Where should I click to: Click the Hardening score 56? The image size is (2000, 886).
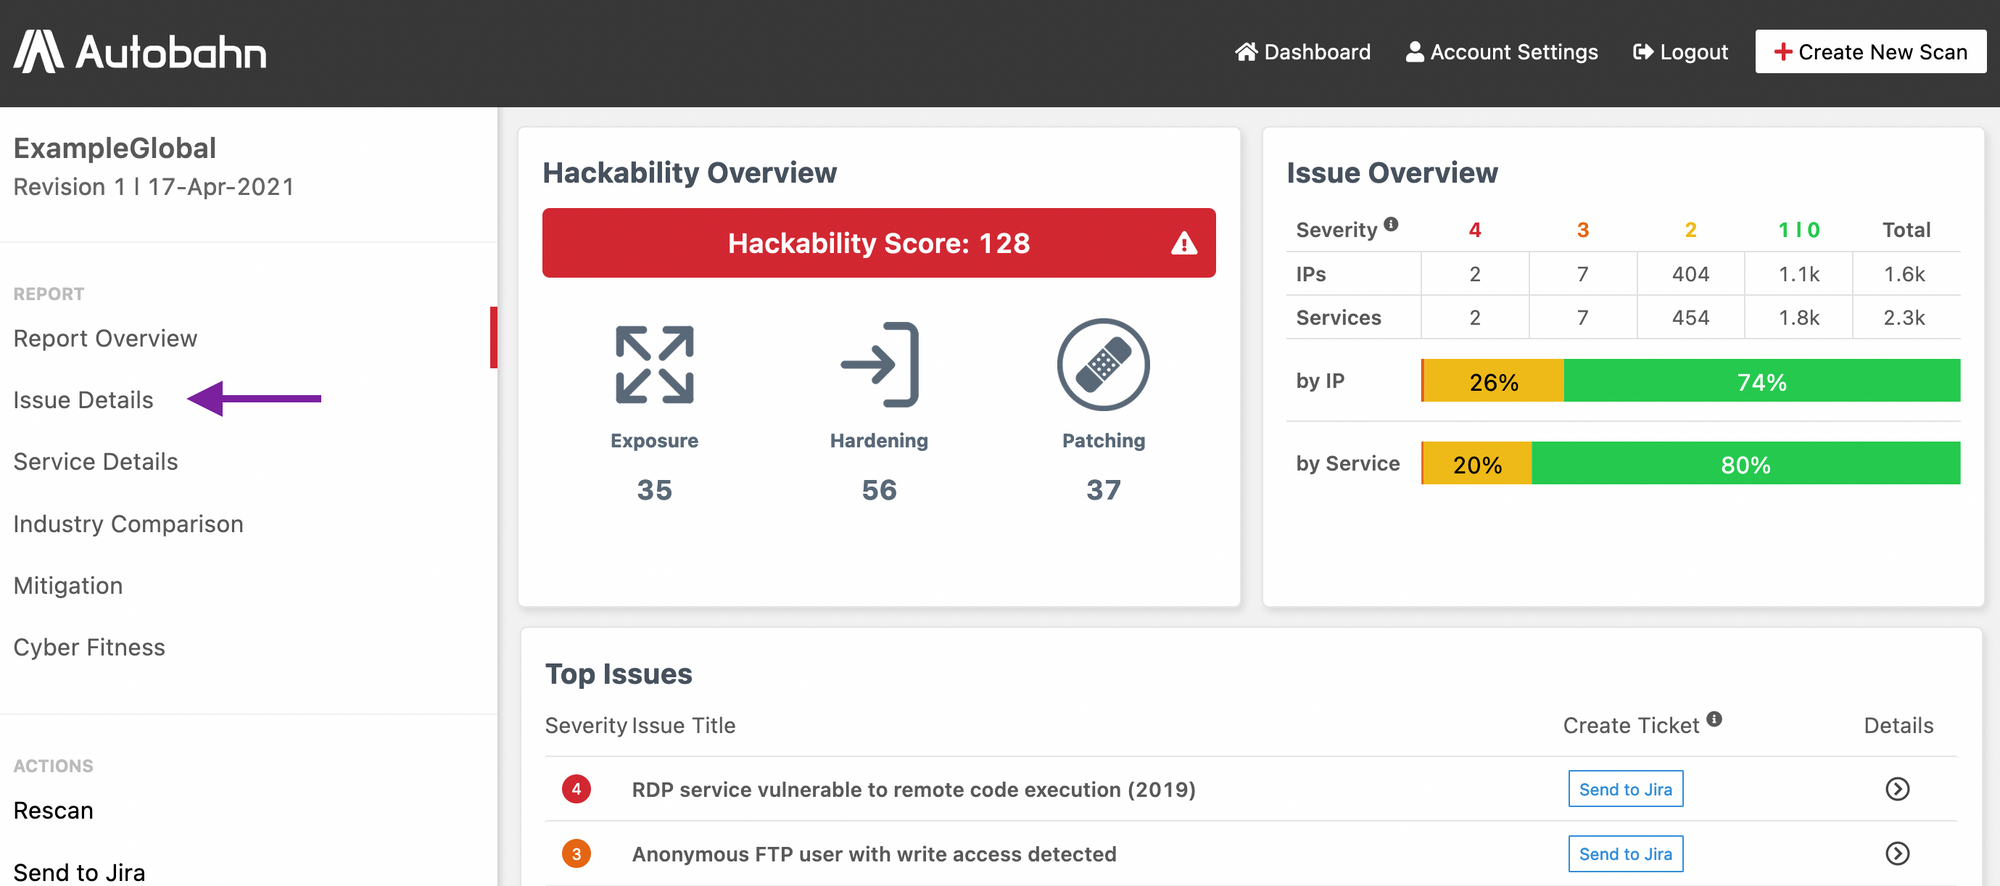(x=879, y=490)
